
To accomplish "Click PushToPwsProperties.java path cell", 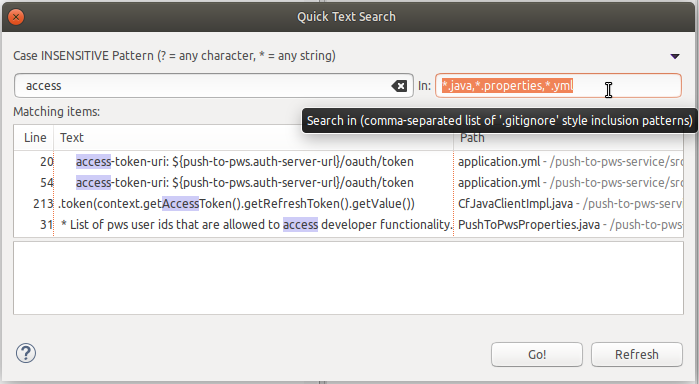I will [570, 224].
